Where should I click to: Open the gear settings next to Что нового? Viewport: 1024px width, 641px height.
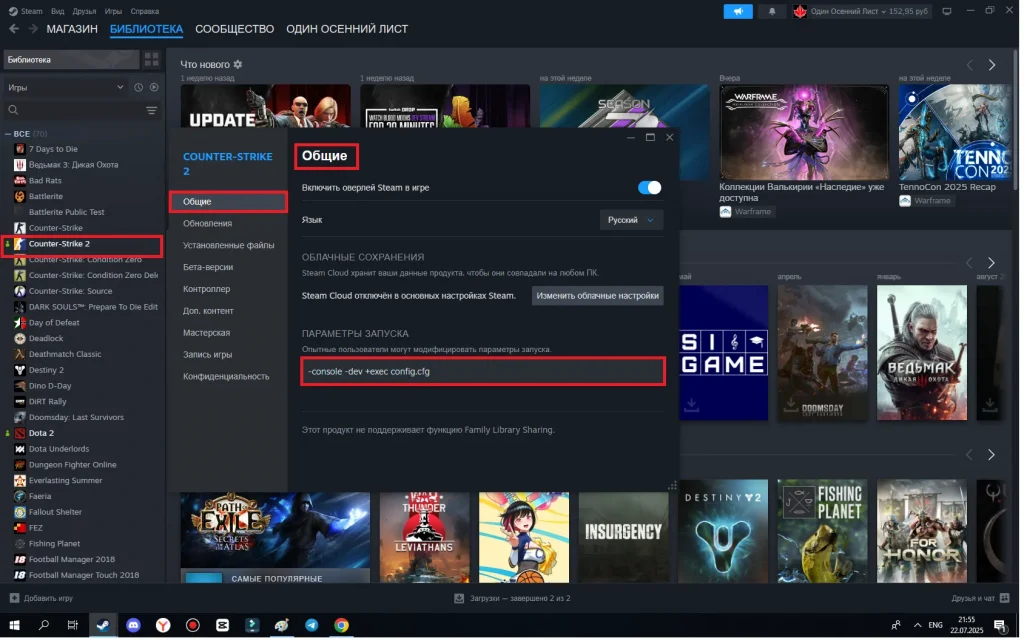click(238, 64)
